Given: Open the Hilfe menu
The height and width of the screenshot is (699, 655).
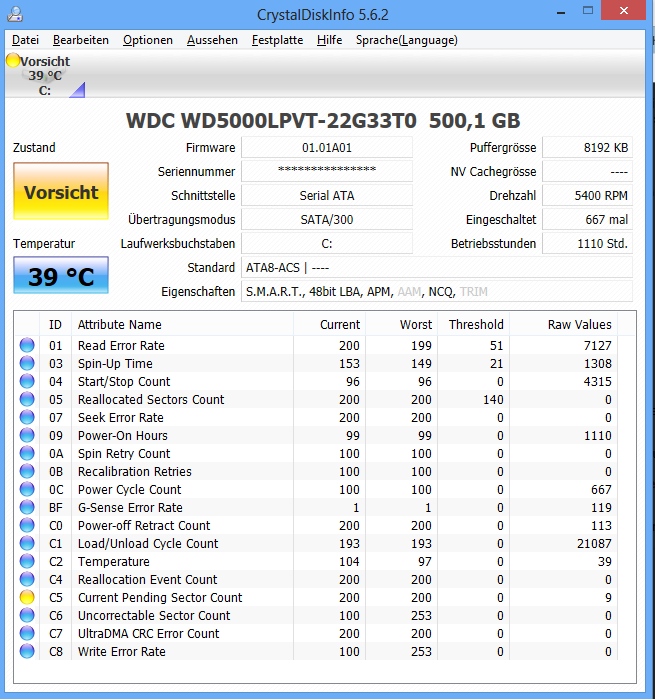Looking at the screenshot, I should click(x=330, y=40).
